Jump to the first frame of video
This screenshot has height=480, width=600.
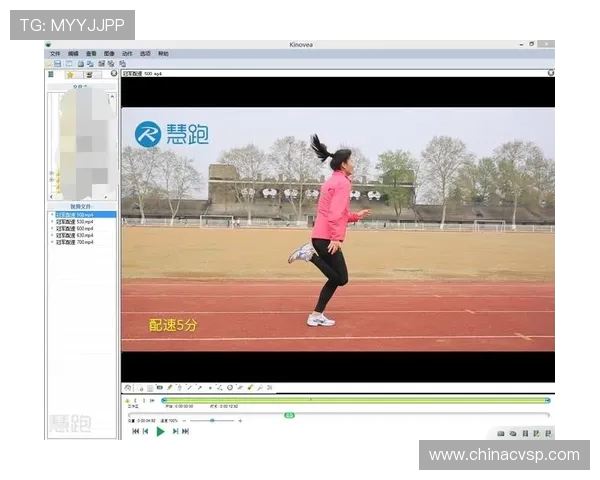136,431
